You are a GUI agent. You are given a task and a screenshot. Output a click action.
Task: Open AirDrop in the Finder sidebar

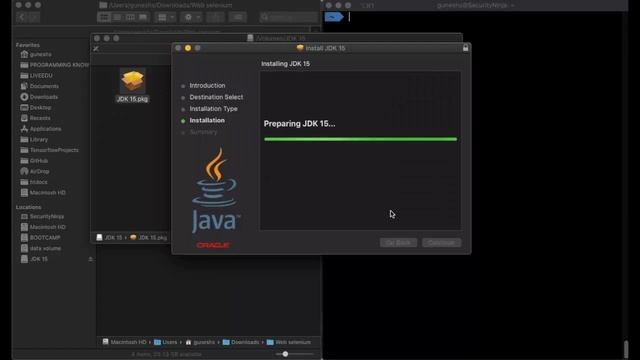(x=35, y=171)
